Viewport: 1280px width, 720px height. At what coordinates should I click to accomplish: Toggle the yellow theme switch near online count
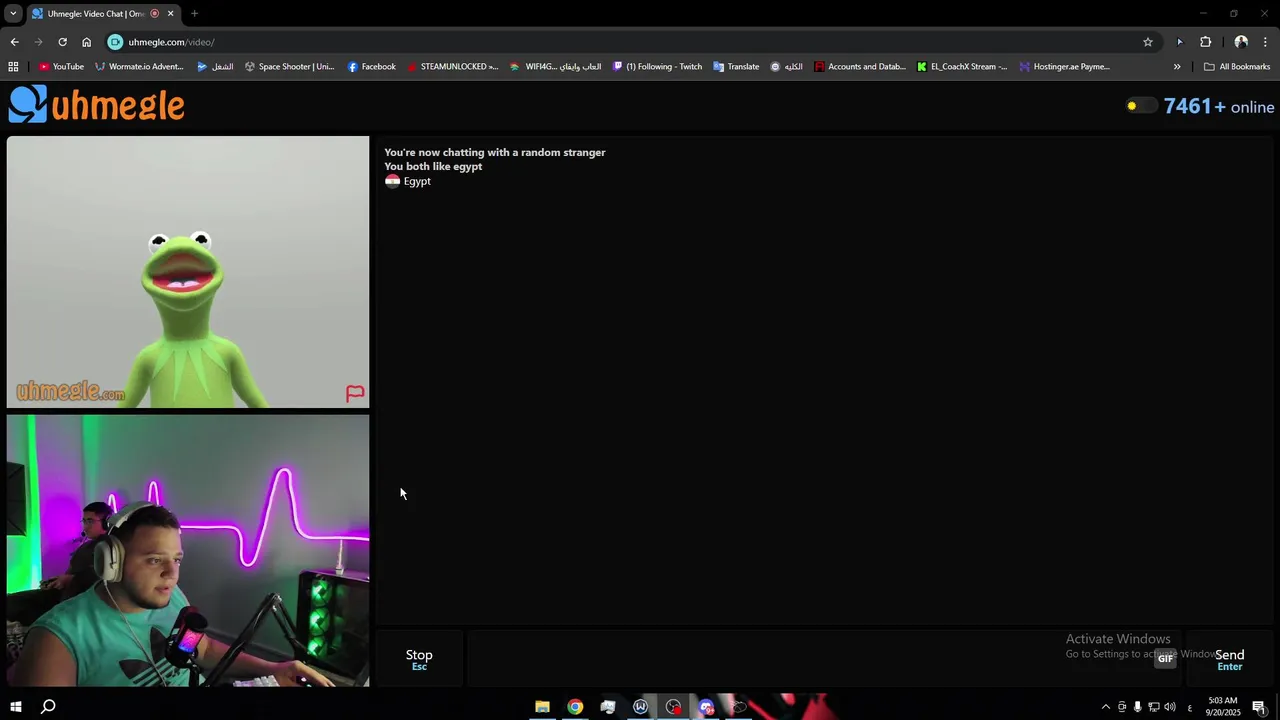coord(1140,106)
